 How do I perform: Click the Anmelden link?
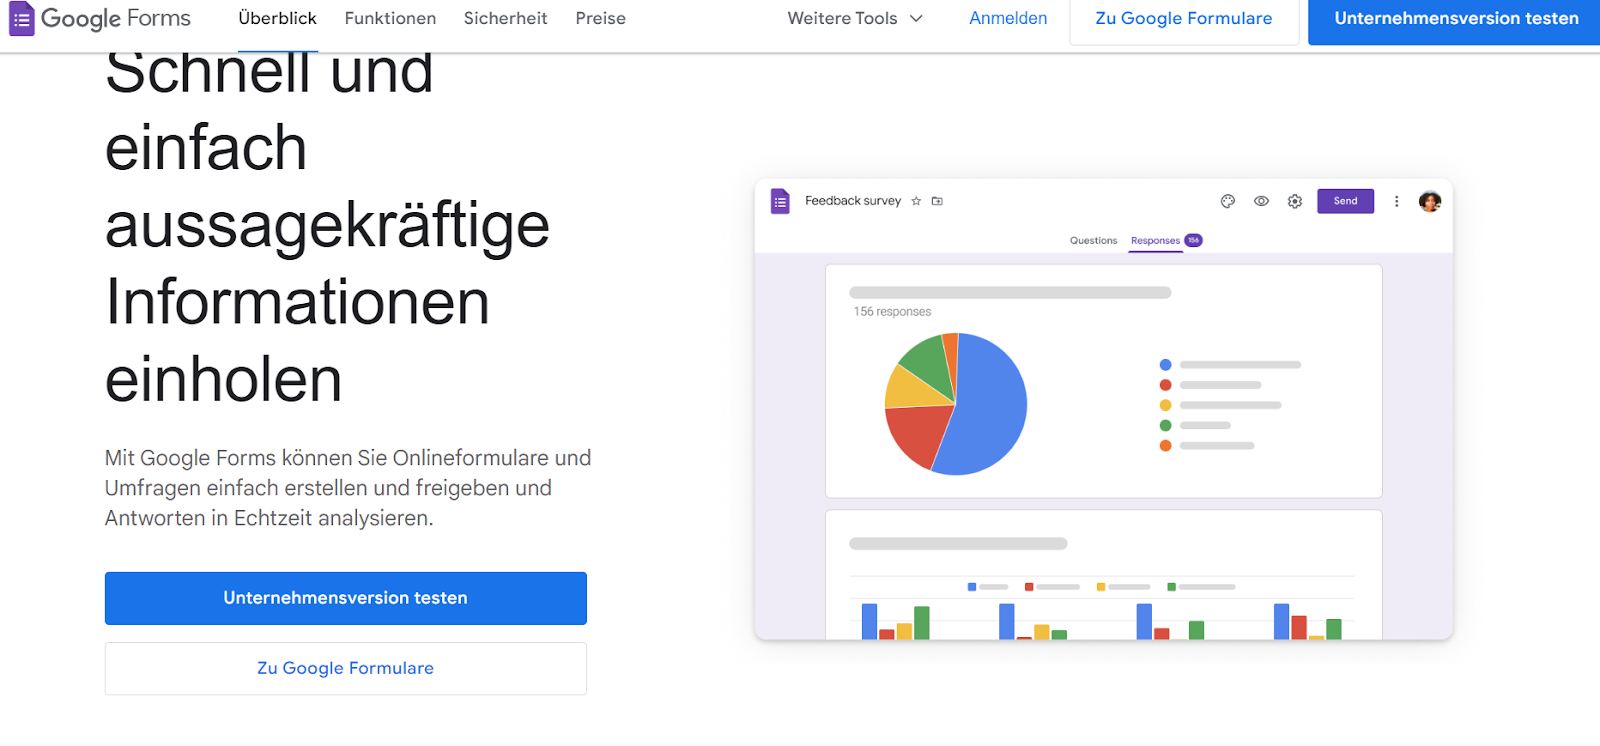(1008, 18)
